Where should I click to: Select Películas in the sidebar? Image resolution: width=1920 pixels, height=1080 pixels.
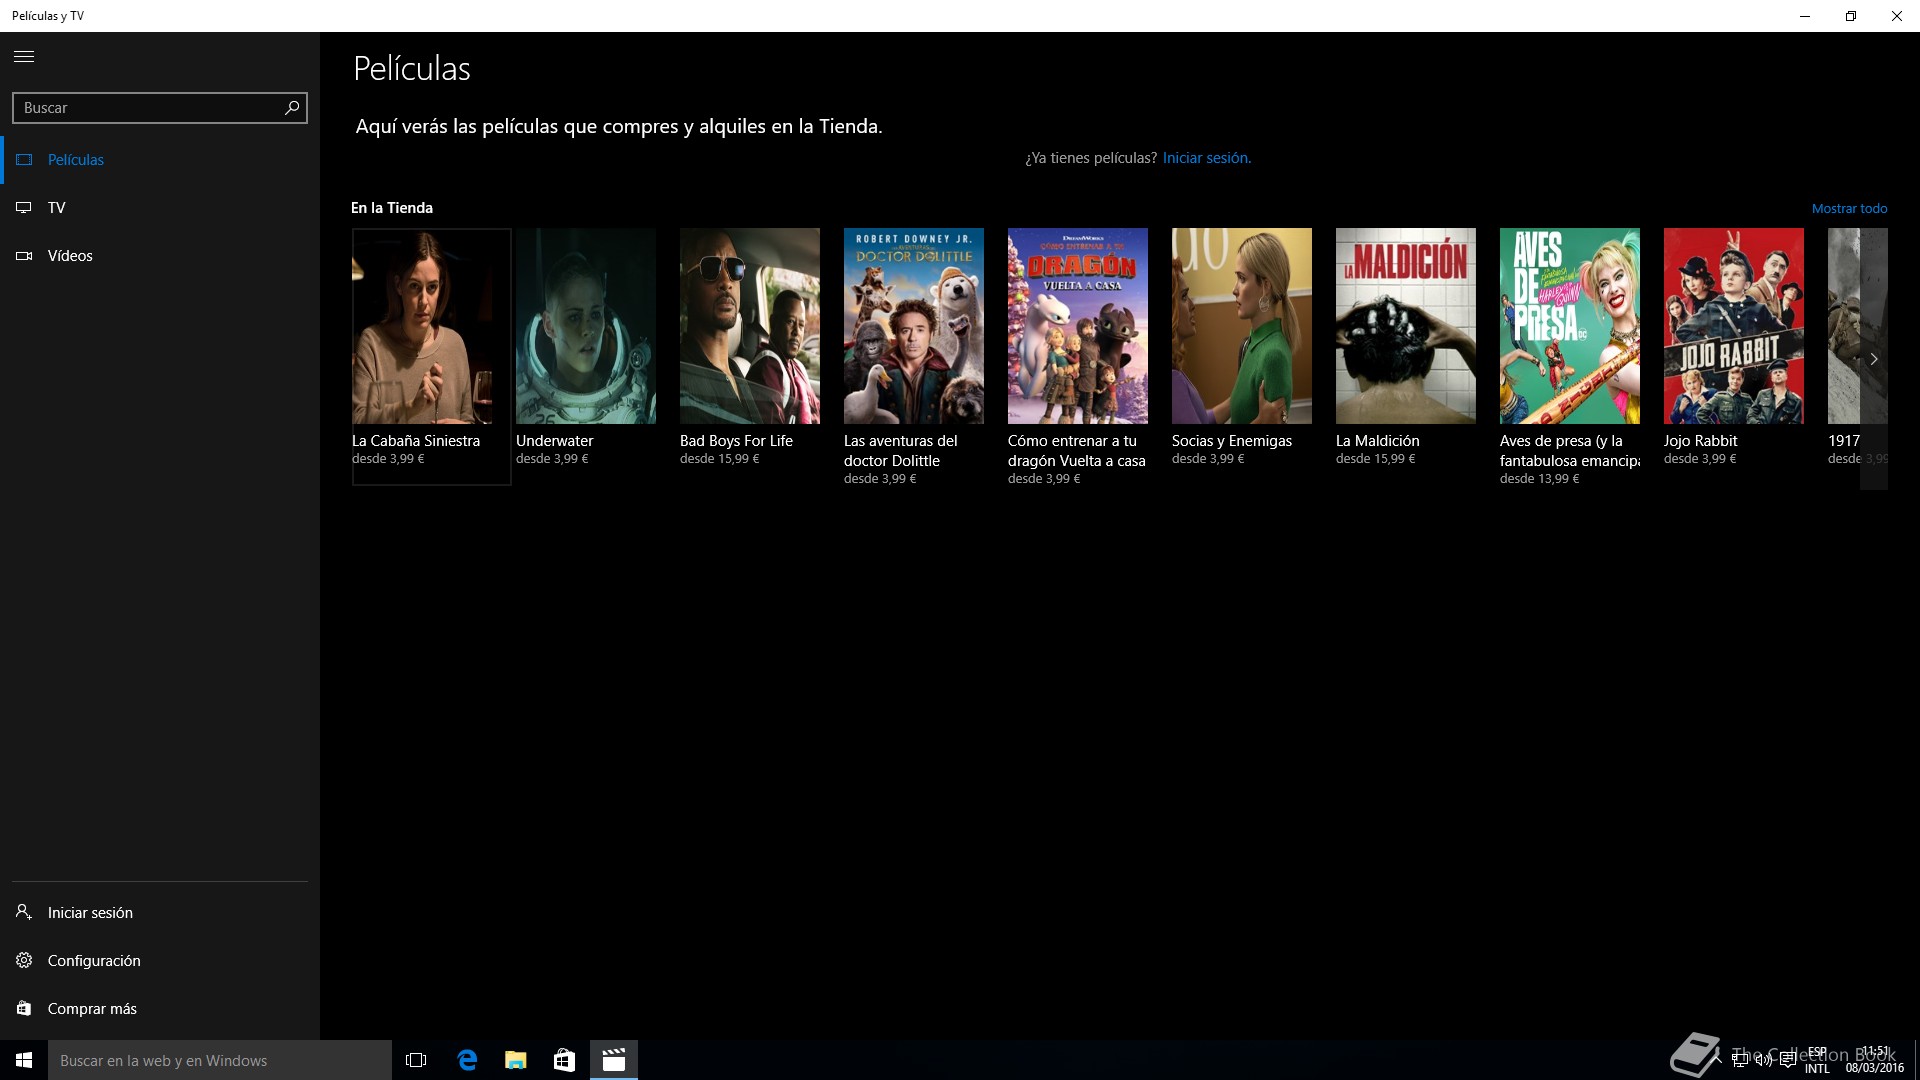(x=160, y=160)
